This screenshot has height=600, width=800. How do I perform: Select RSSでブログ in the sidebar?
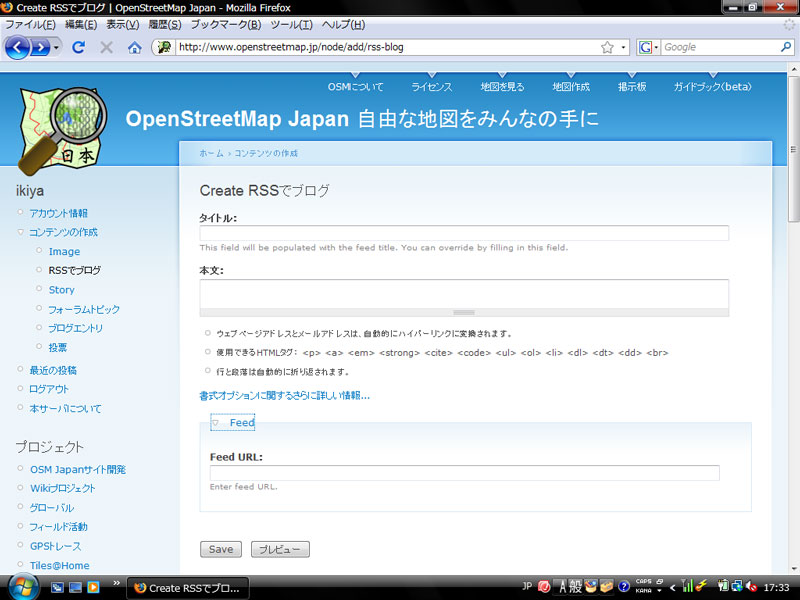[74, 270]
